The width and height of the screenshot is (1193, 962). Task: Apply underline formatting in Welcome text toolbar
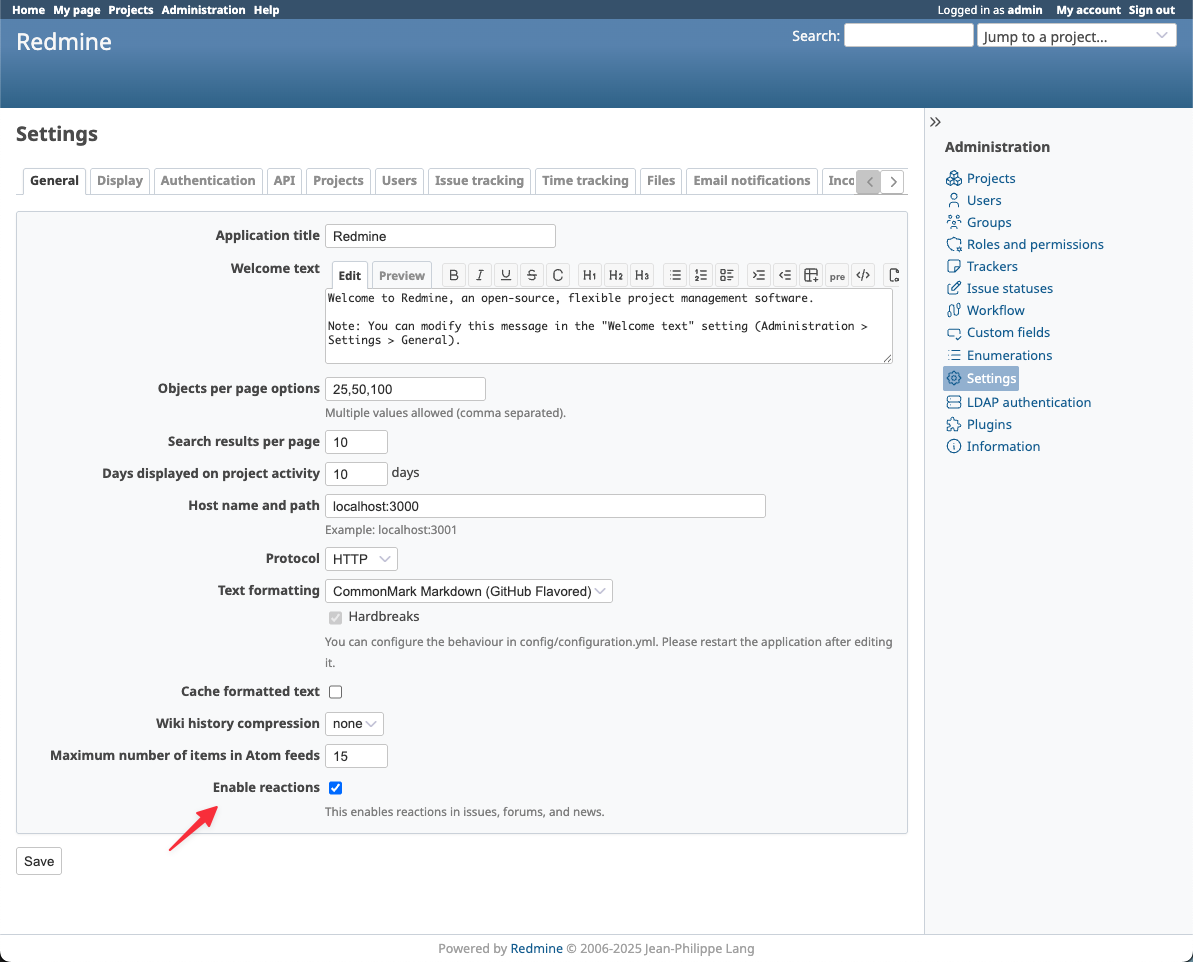click(505, 275)
